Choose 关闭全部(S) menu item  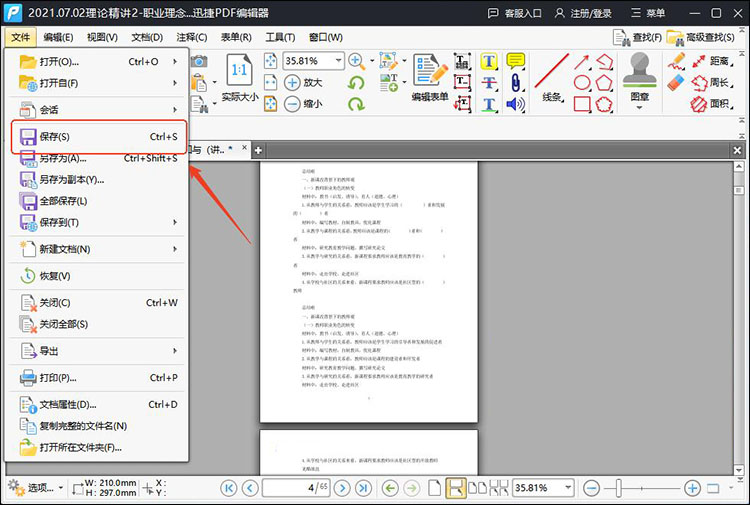pyautogui.click(x=97, y=324)
